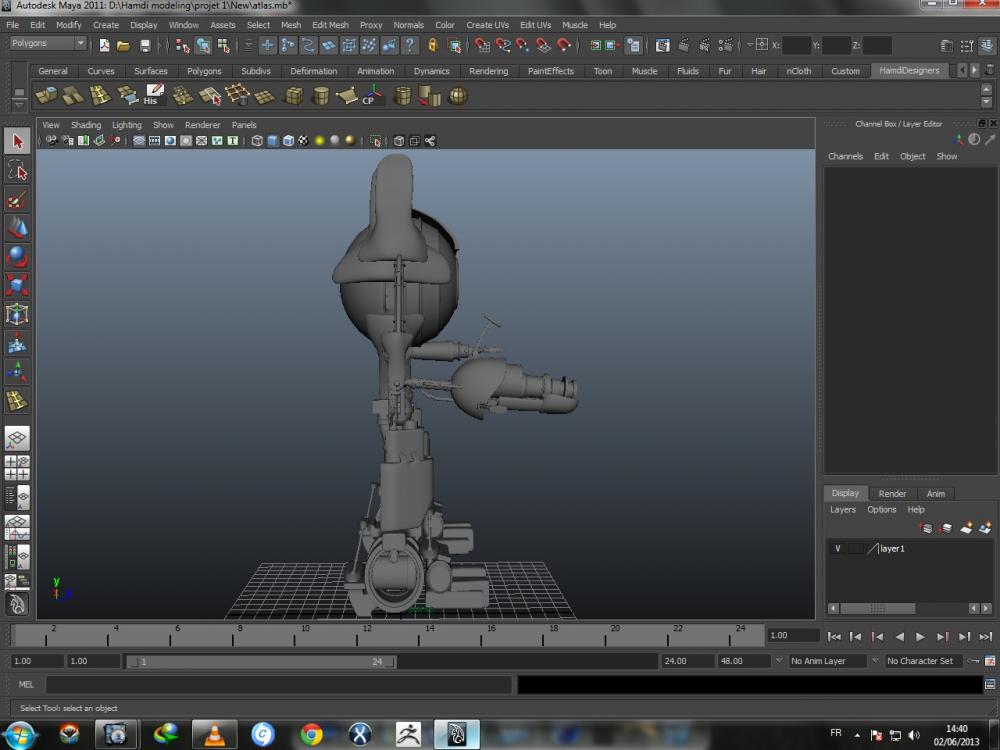This screenshot has width=1000, height=750.
Task: Open the Polygons menu set dropdown
Action: [x=48, y=44]
